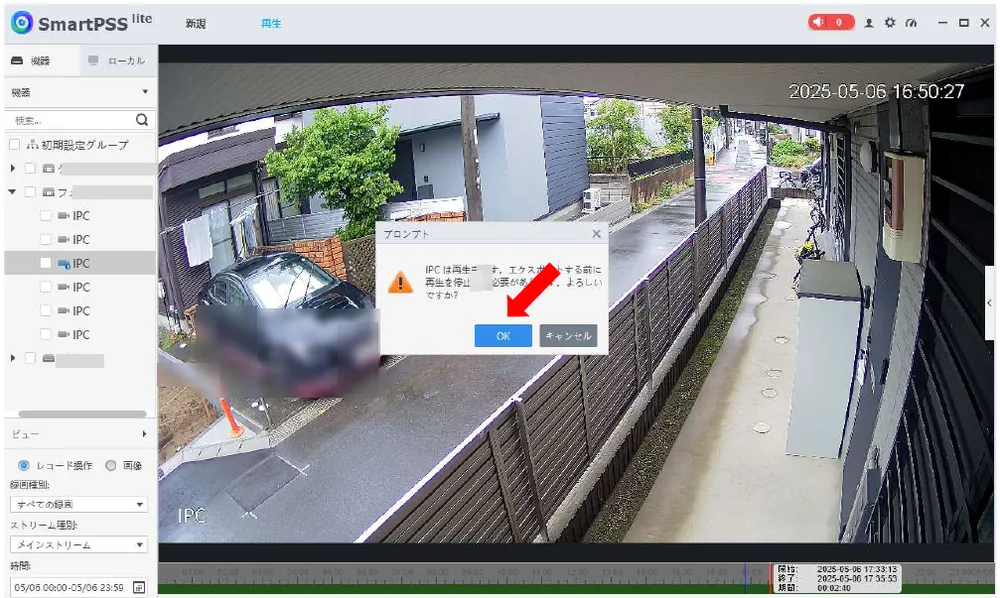The height and width of the screenshot is (598, 1000).
Task: Check last device checkbox in tree
Action: 30,358
